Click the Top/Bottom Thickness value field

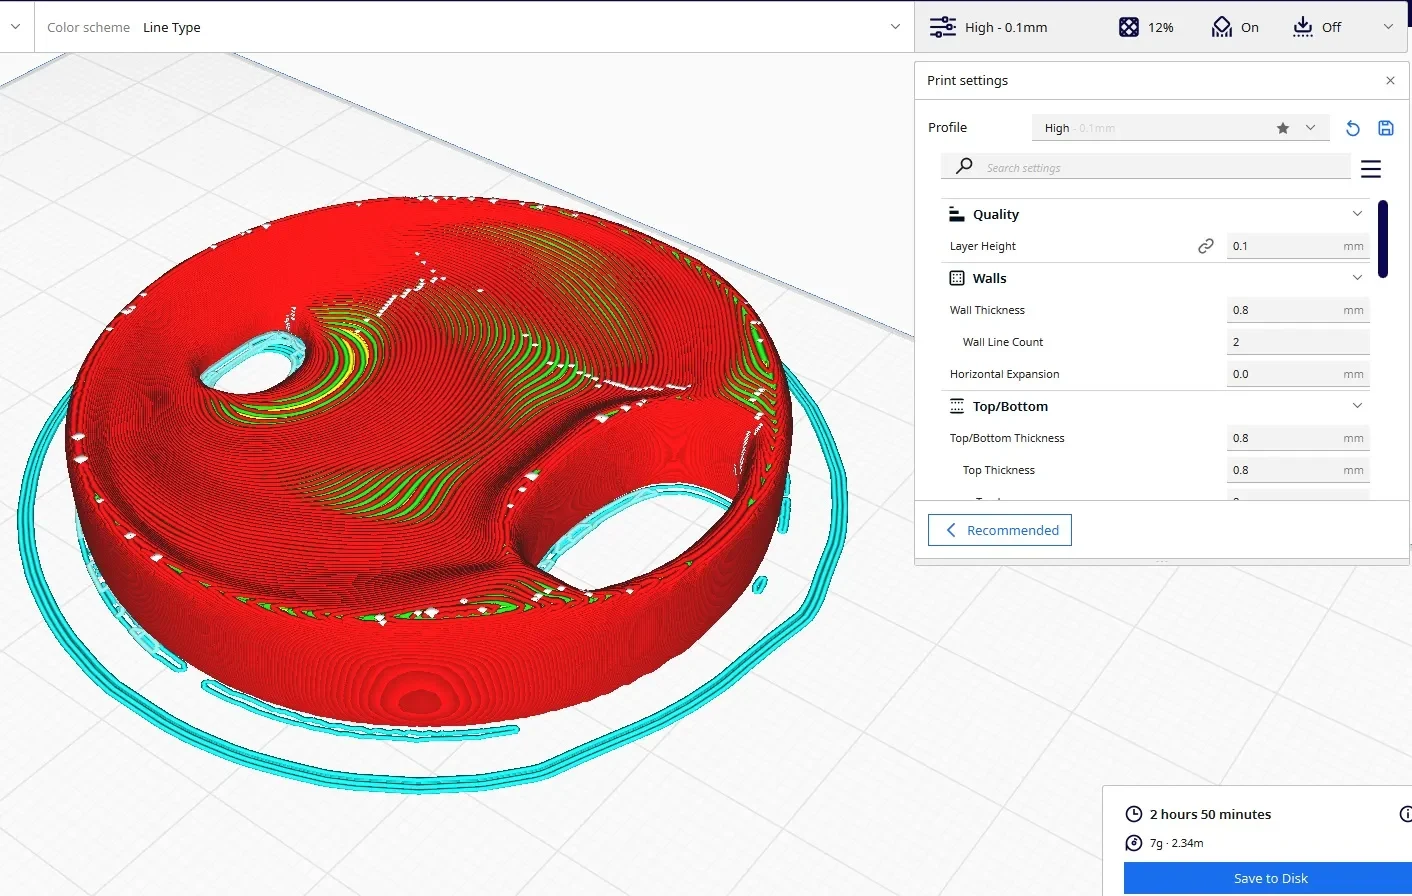1298,438
